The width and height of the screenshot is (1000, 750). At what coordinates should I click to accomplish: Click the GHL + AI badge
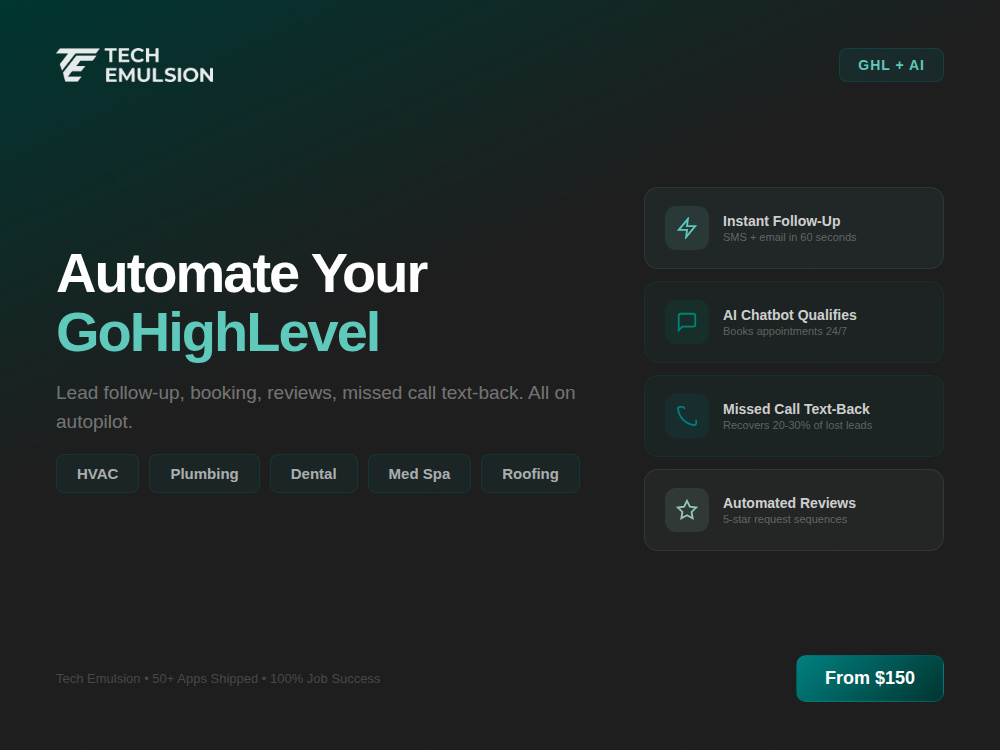click(x=891, y=65)
